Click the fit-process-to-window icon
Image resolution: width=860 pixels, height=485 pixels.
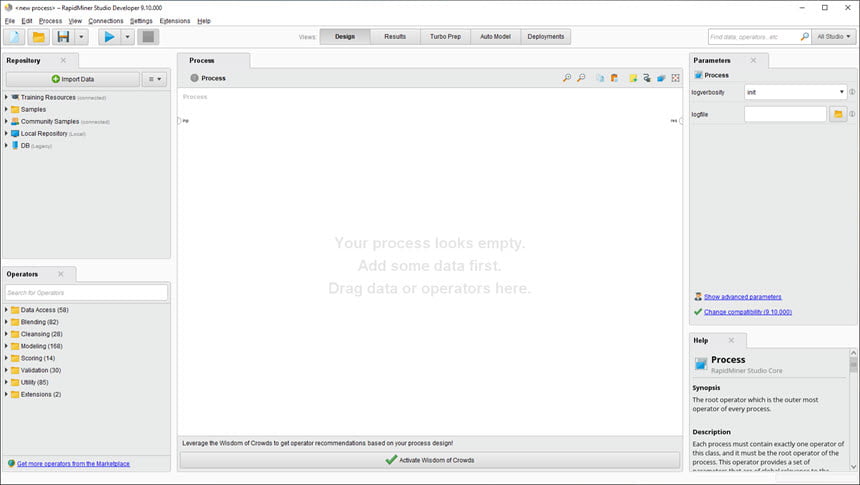(676, 78)
